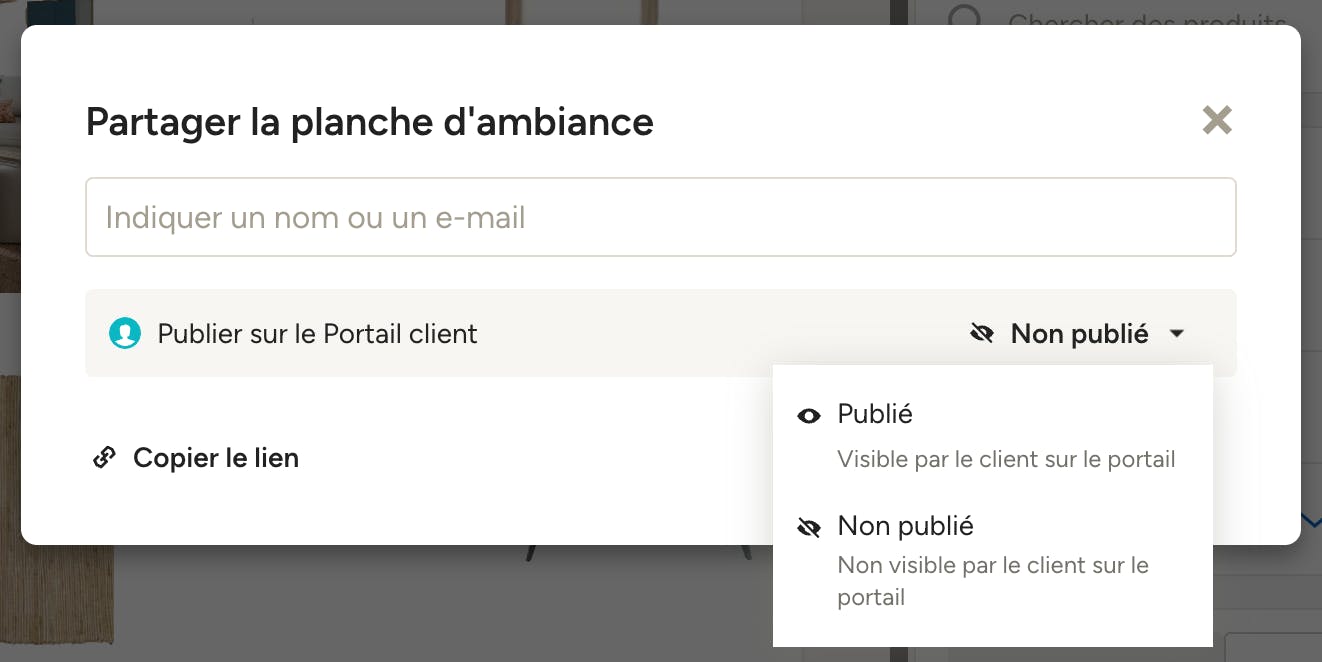Screen dimensions: 1322x662
Task: Click the crossed-out eye icon beside the Non publié dropdown label
Action: click(982, 333)
